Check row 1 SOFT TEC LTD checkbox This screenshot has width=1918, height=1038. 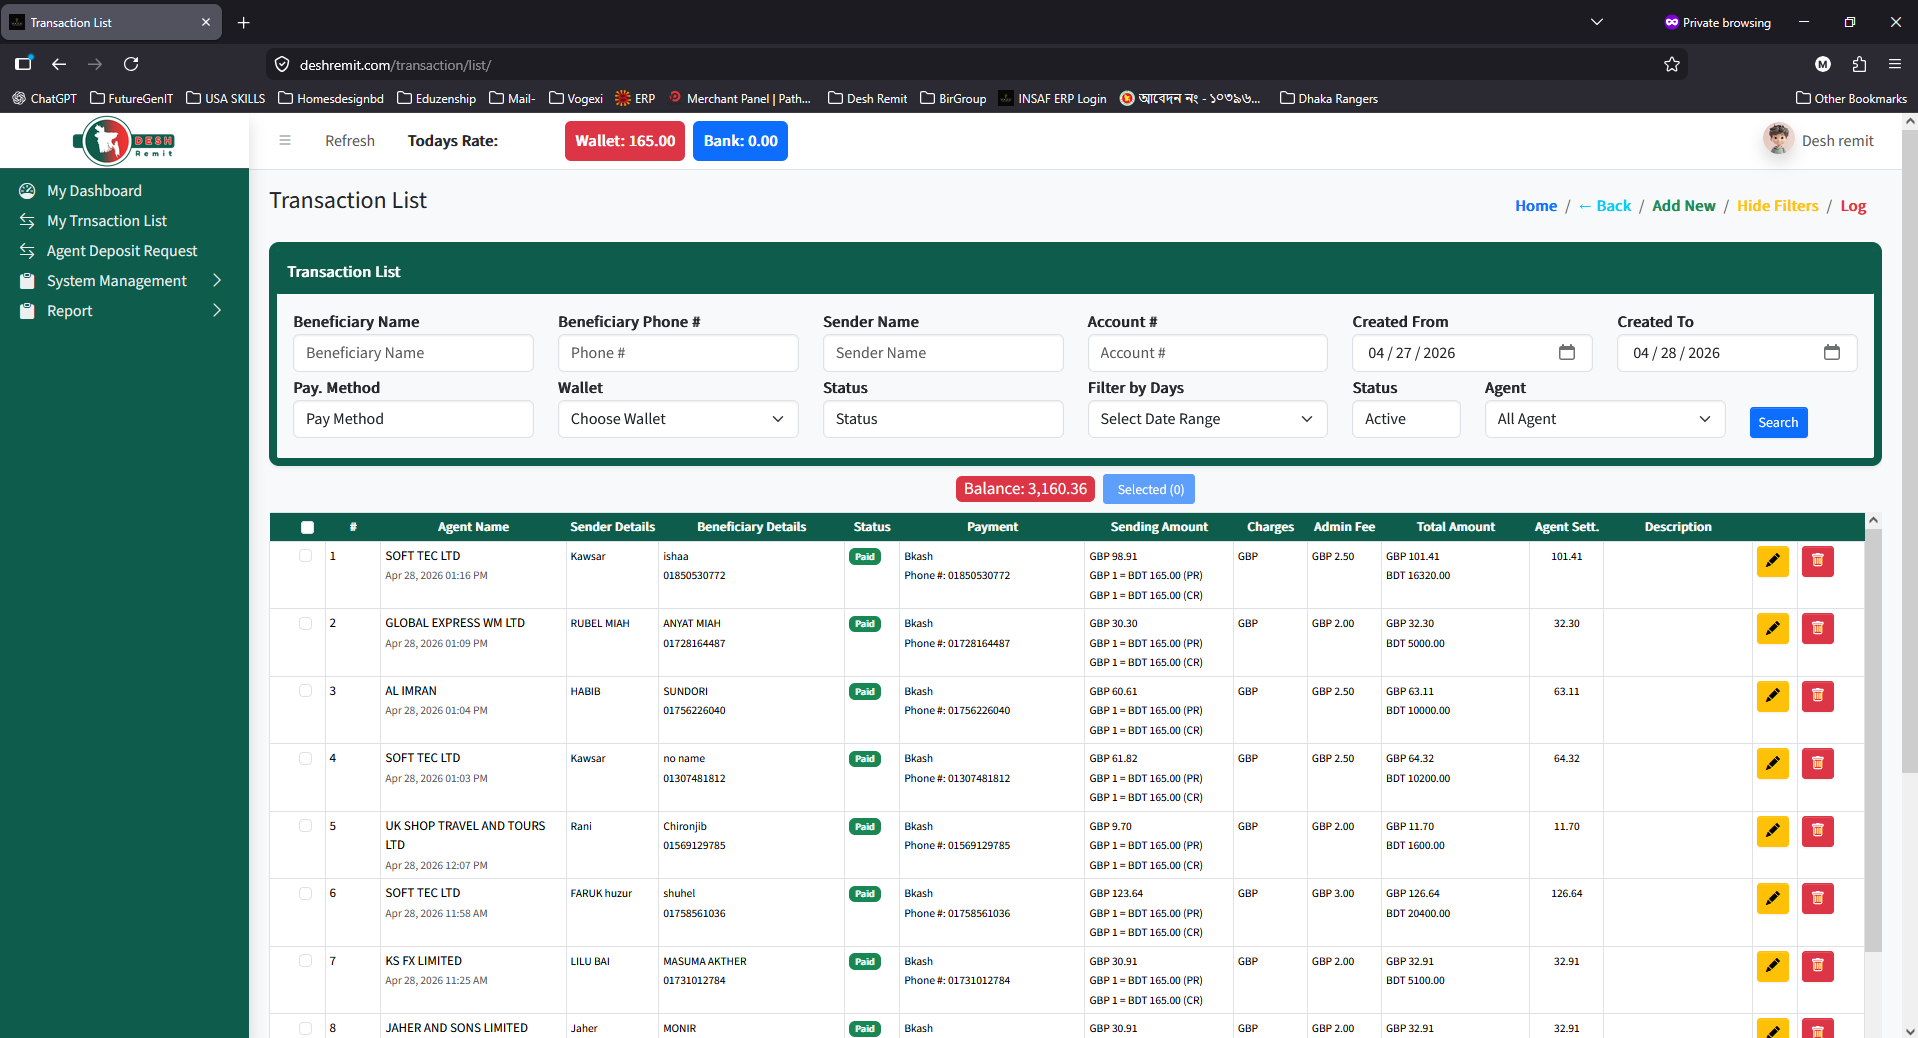305,556
